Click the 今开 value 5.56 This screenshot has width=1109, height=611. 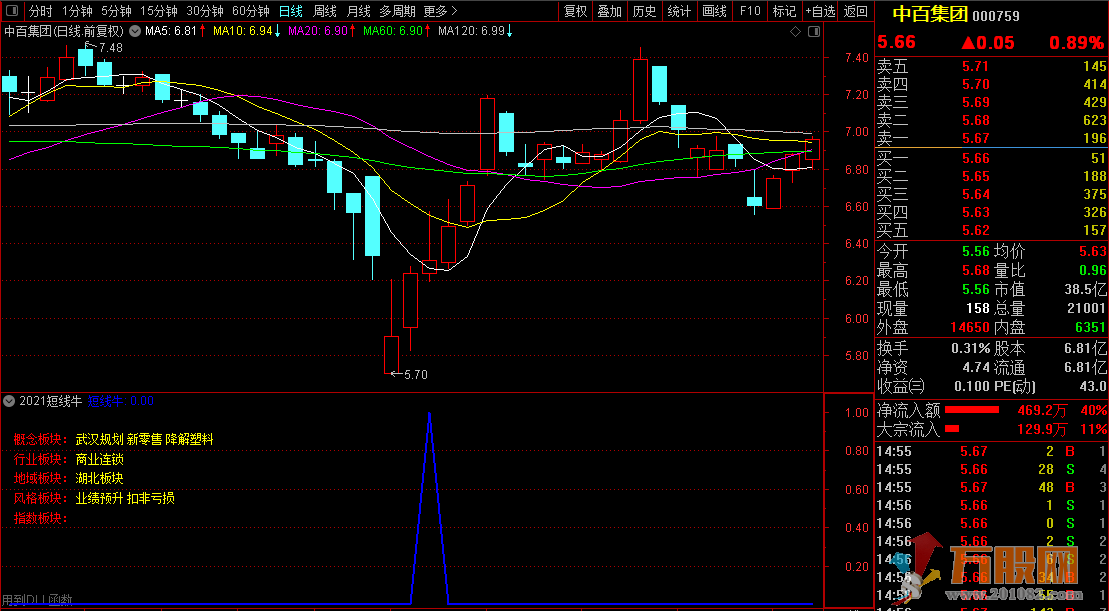[x=975, y=251]
